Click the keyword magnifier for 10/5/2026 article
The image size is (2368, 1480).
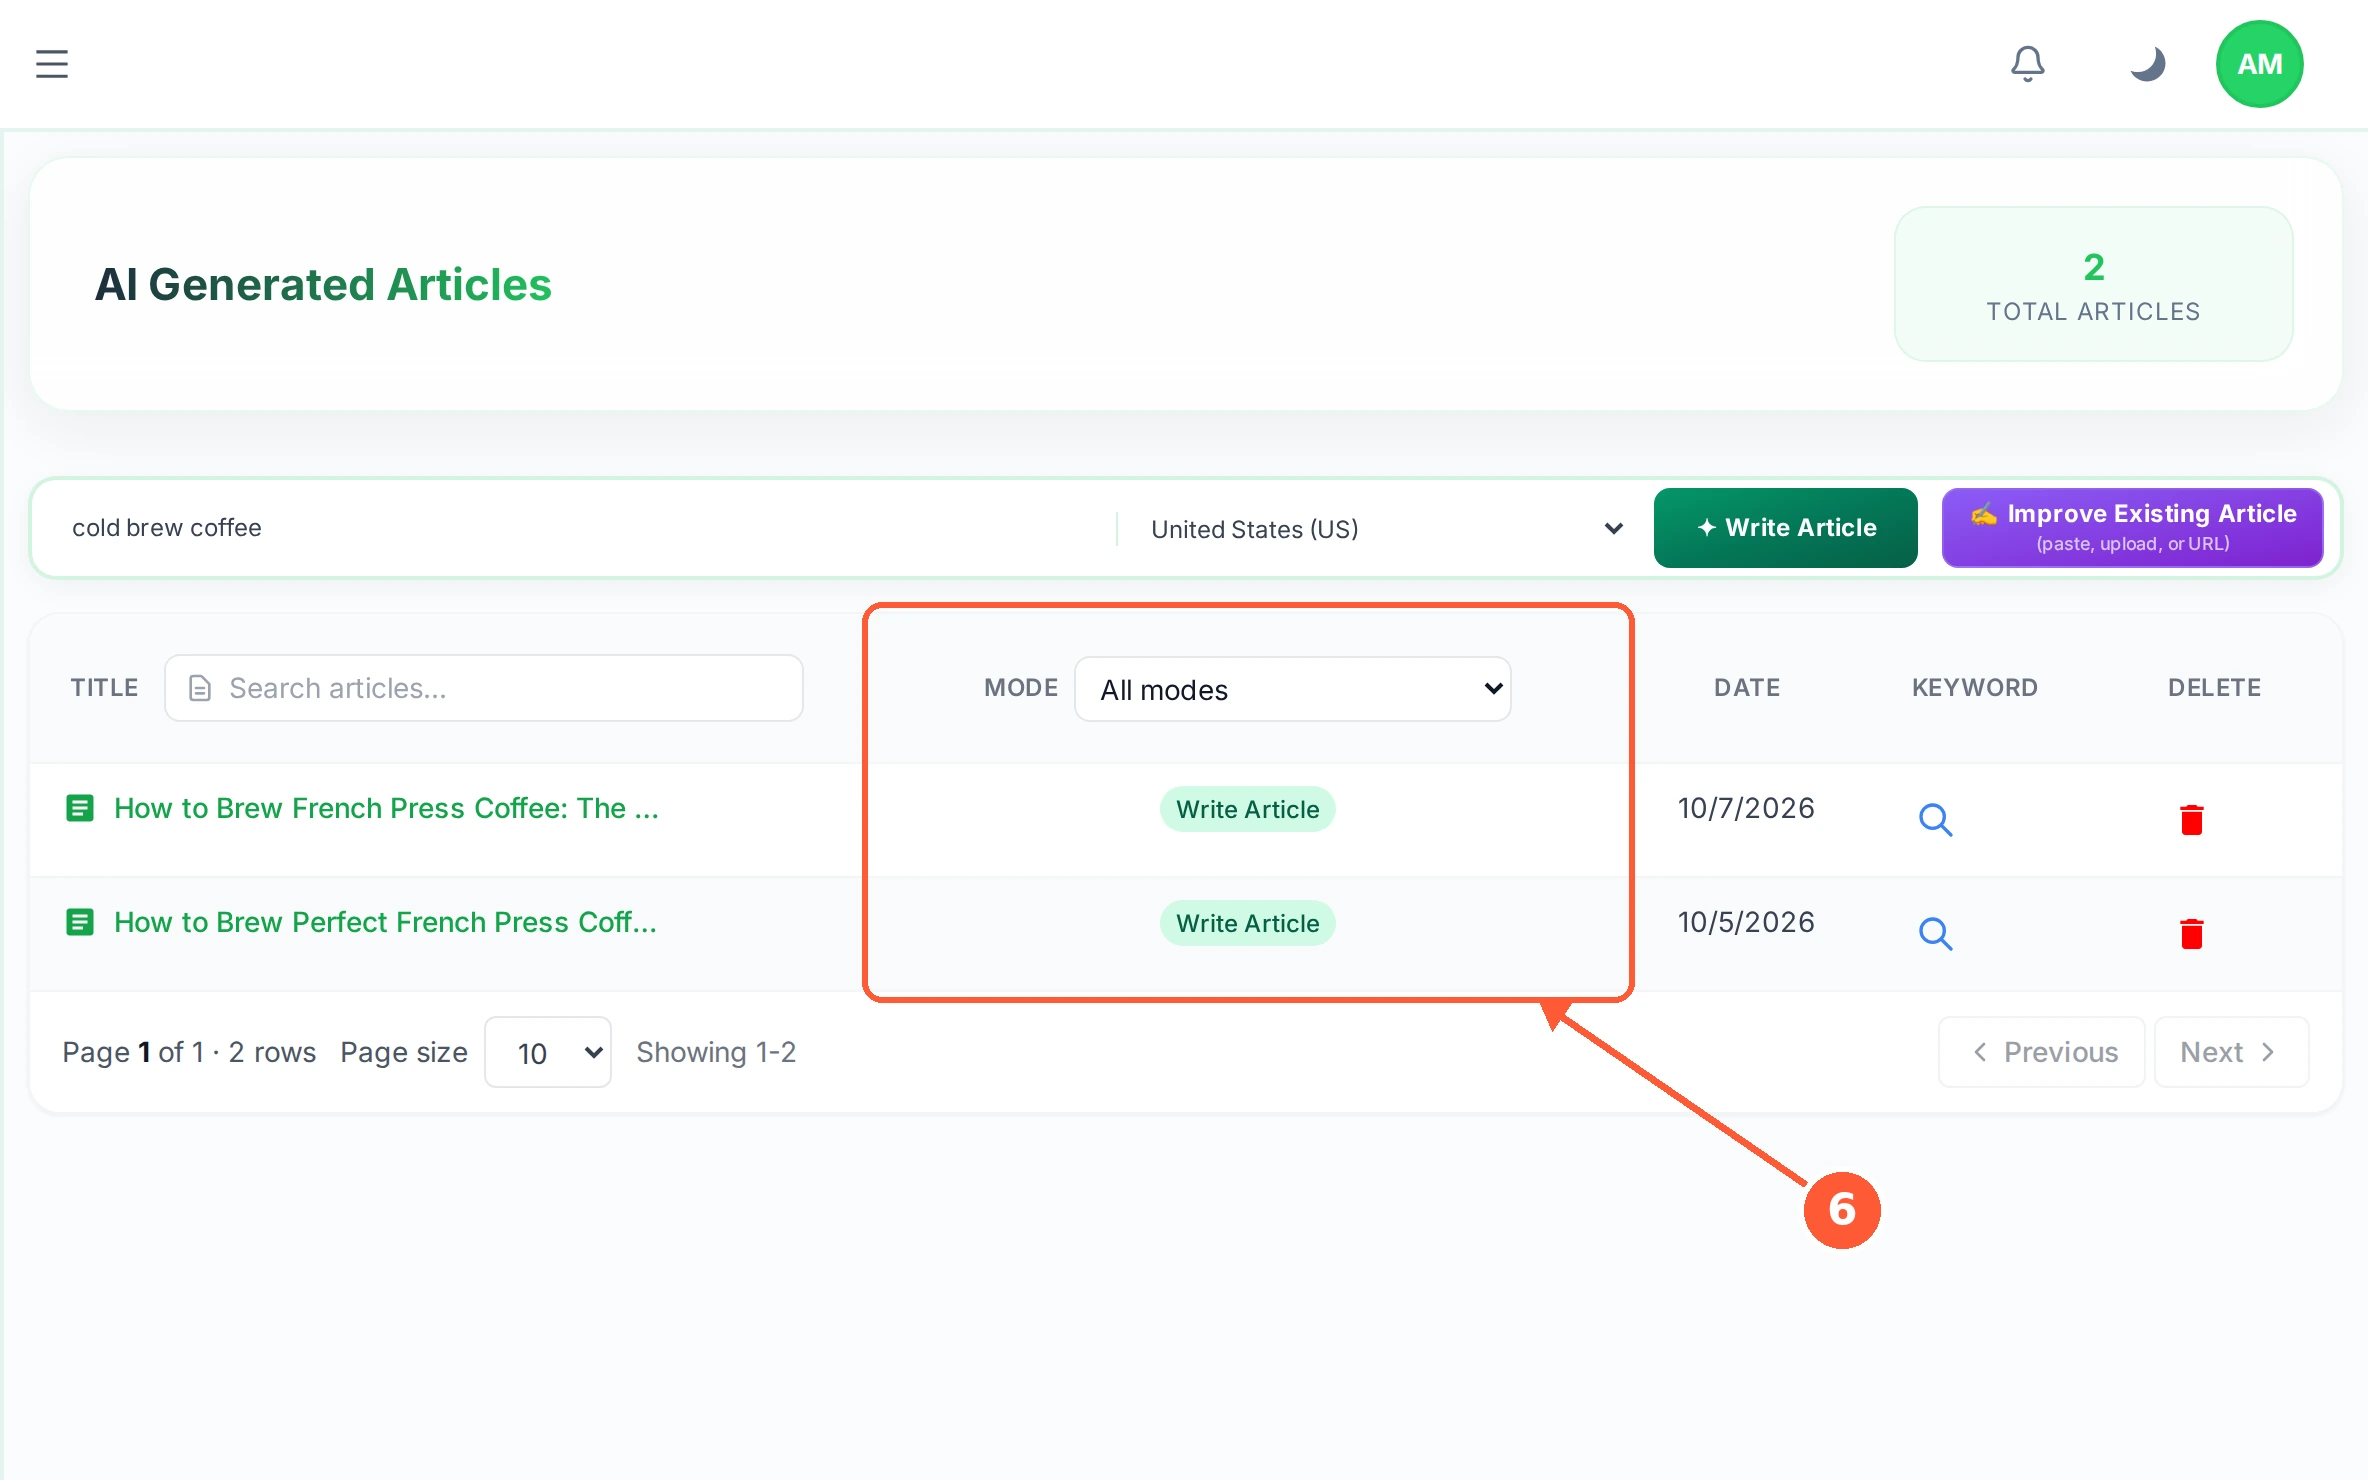pos(1935,934)
